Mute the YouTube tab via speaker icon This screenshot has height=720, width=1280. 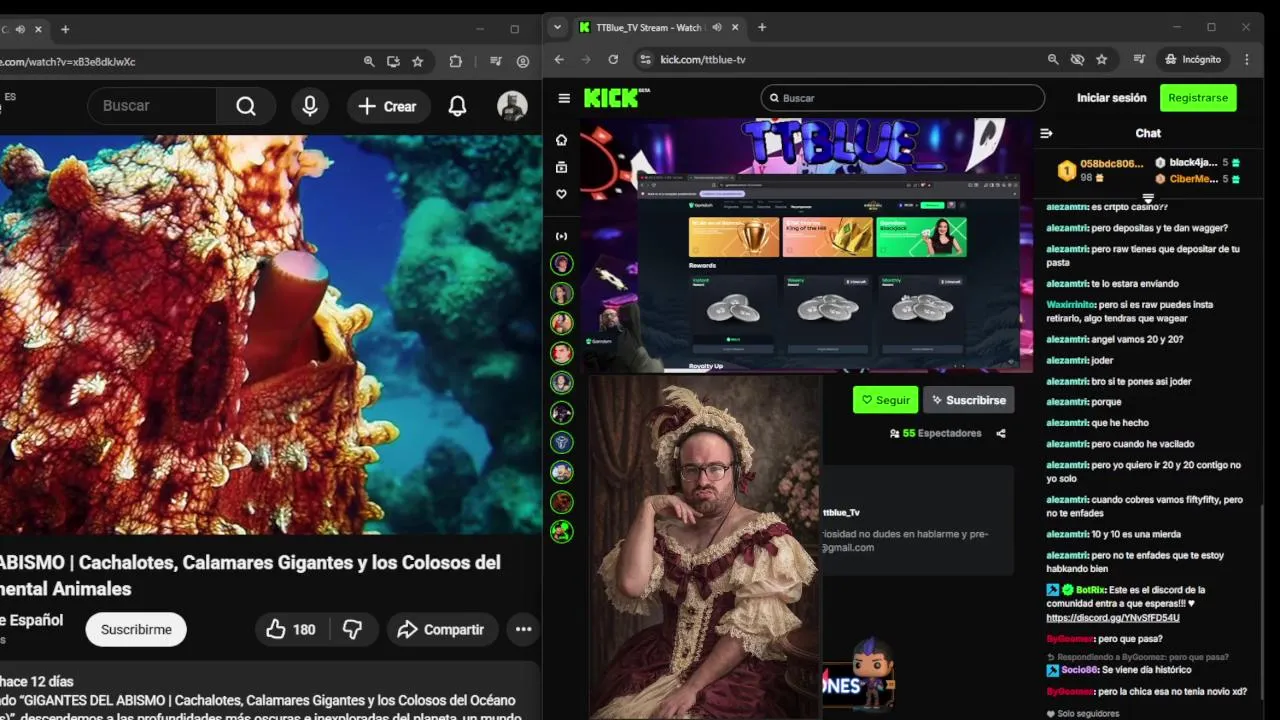click(21, 29)
